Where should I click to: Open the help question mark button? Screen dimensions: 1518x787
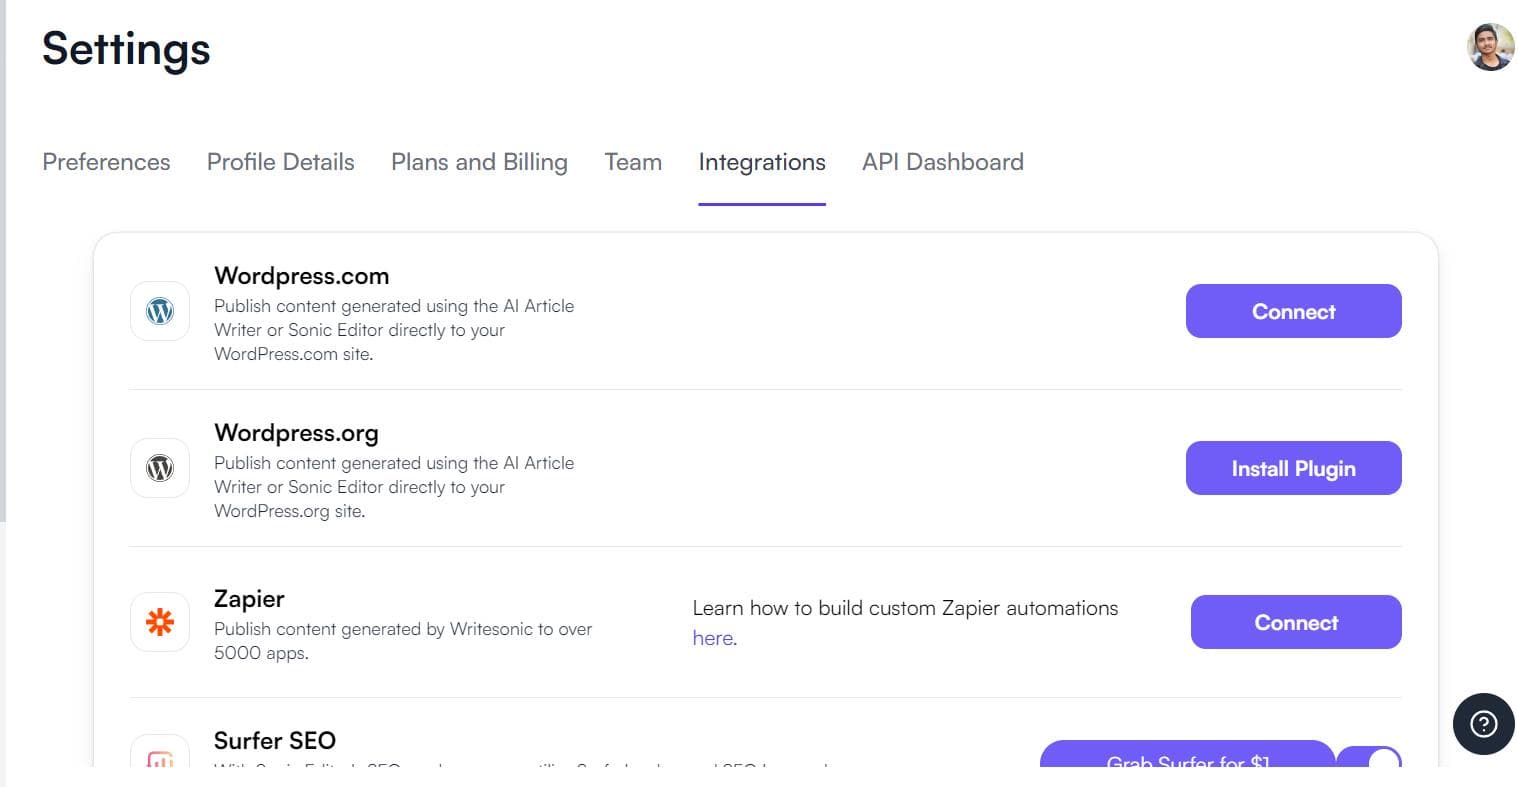click(x=1484, y=723)
